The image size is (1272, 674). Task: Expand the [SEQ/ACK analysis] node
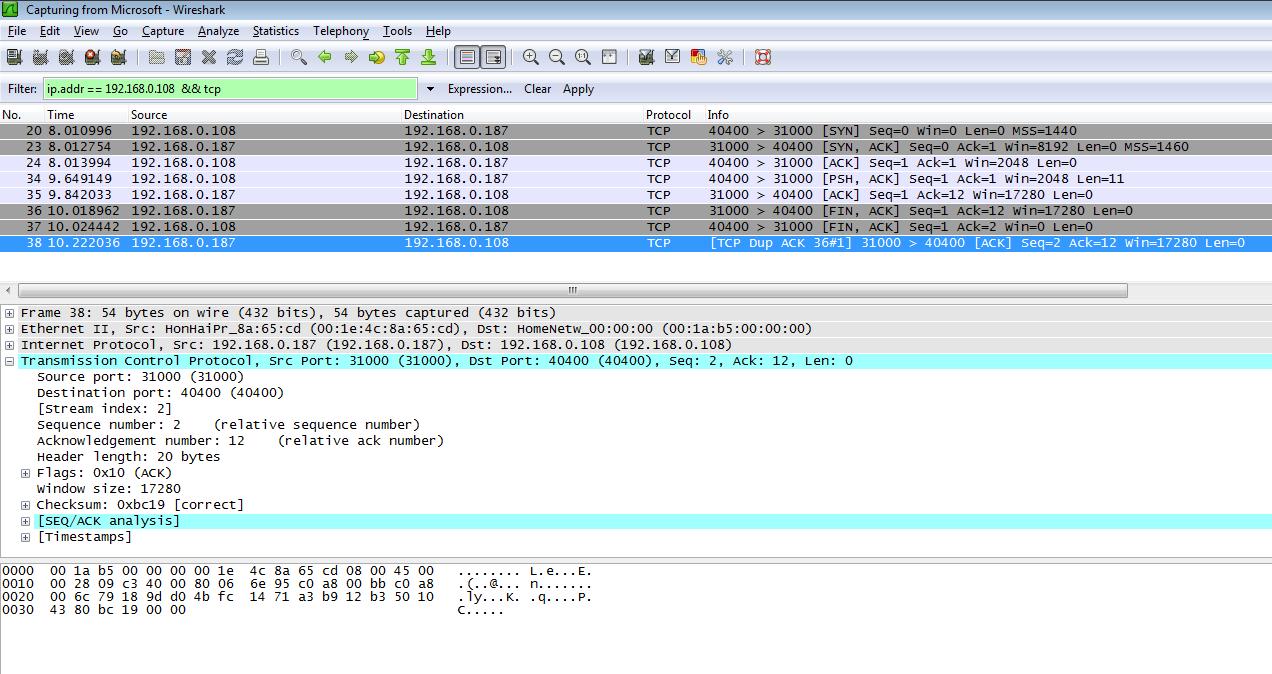[x=26, y=521]
